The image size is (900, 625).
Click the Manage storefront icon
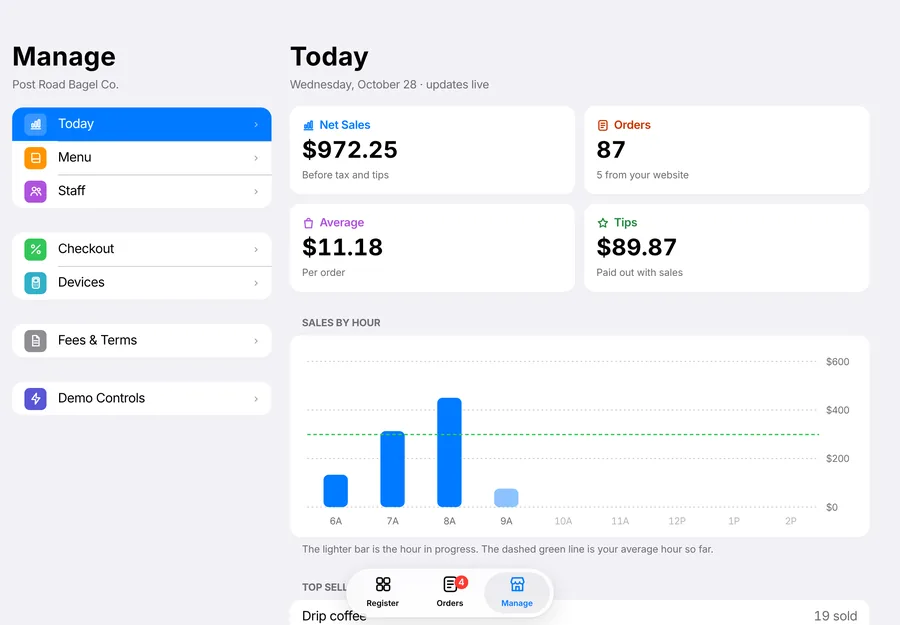pos(517,584)
